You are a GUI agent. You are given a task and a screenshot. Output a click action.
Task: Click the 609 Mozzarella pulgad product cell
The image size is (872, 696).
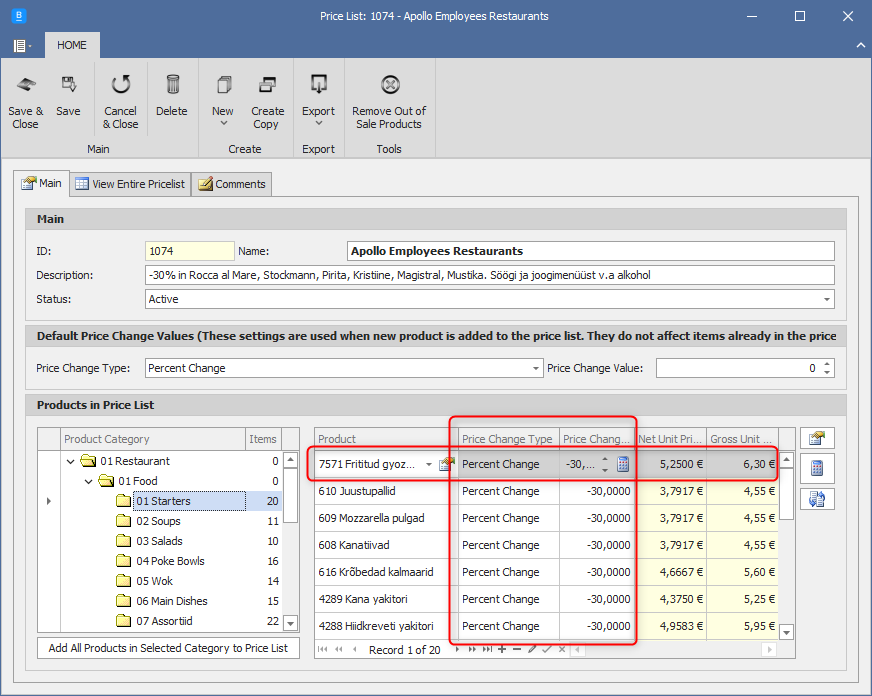pos(386,518)
